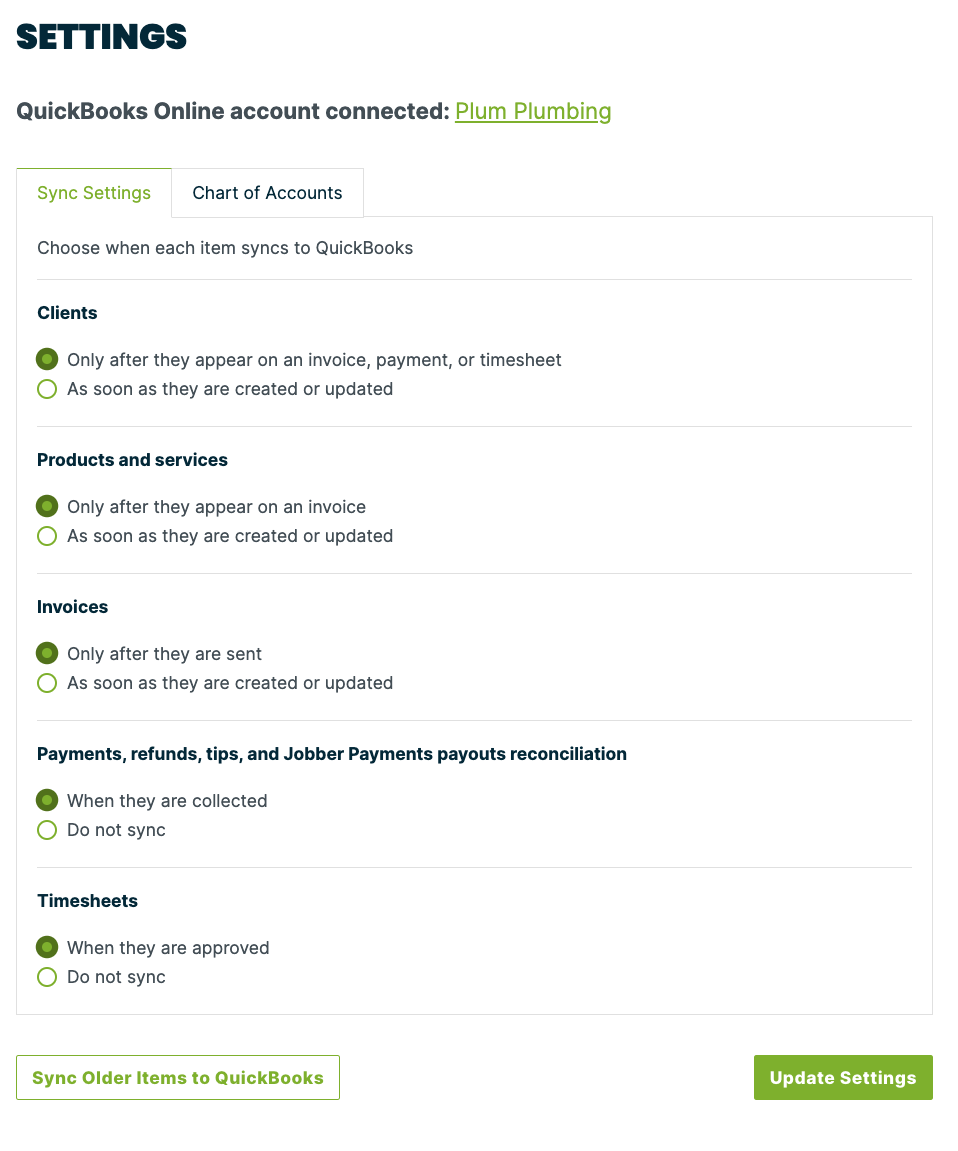Choose invoices sync as soon as created or updated
The height and width of the screenshot is (1151, 958).
pos(47,683)
